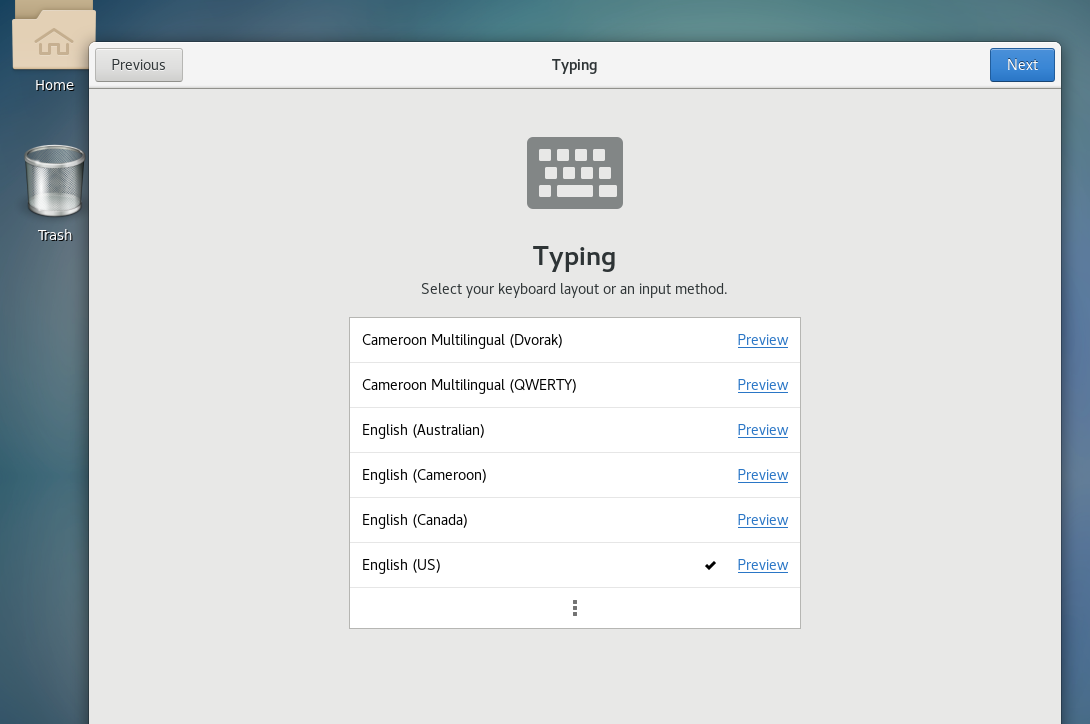Preview the Cameroon Multilingual (Dvorak) layout
Screen dimensions: 1090x724
click(763, 340)
